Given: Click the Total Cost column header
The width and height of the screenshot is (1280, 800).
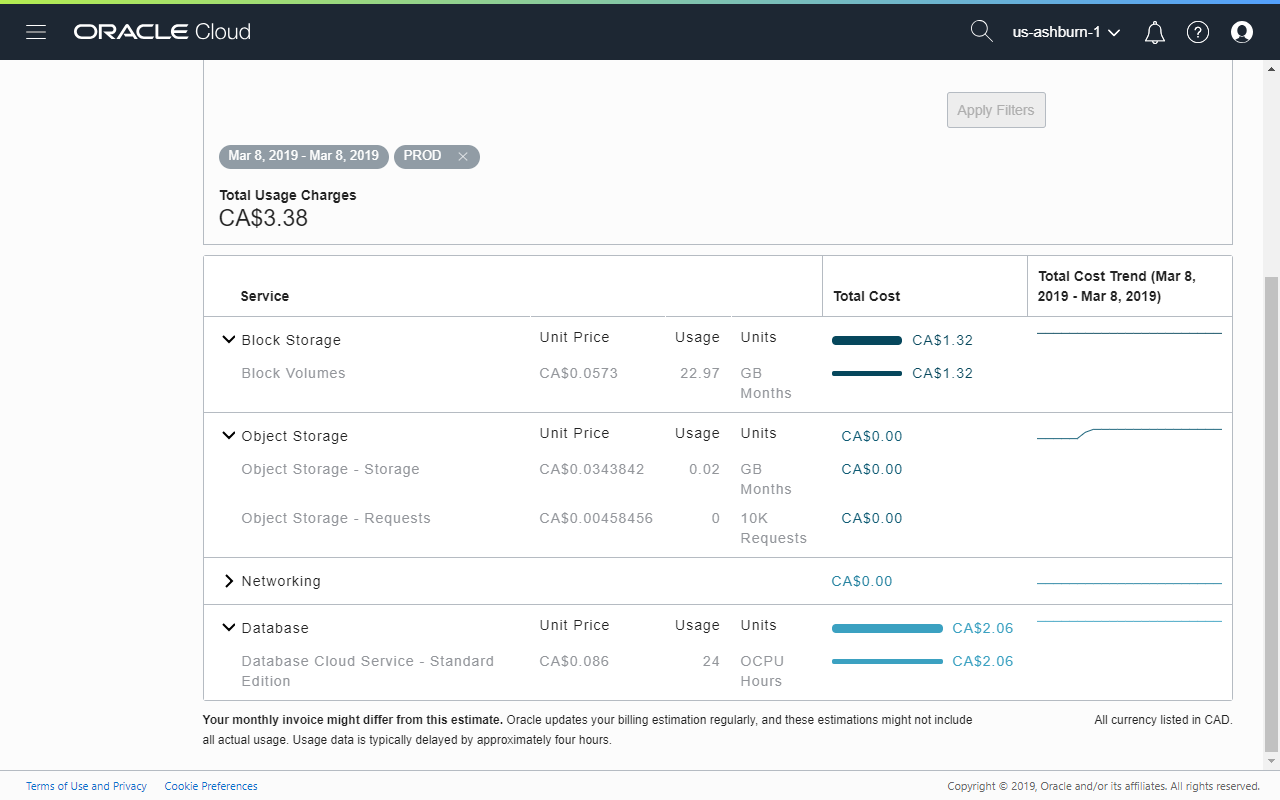Looking at the screenshot, I should tap(867, 296).
